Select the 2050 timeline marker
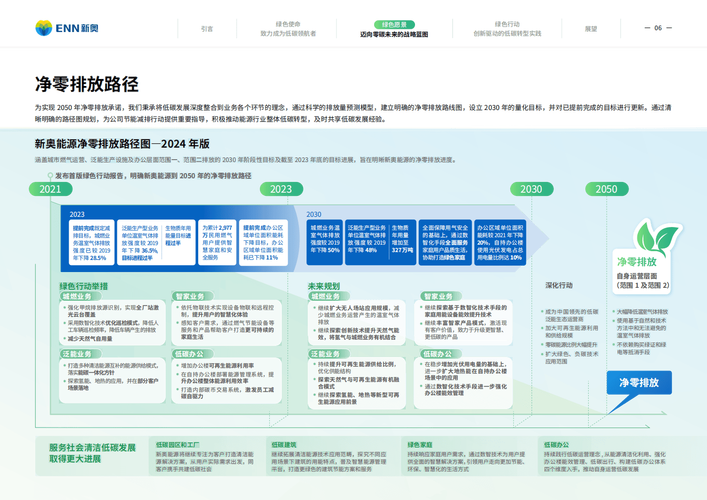 coord(607,189)
